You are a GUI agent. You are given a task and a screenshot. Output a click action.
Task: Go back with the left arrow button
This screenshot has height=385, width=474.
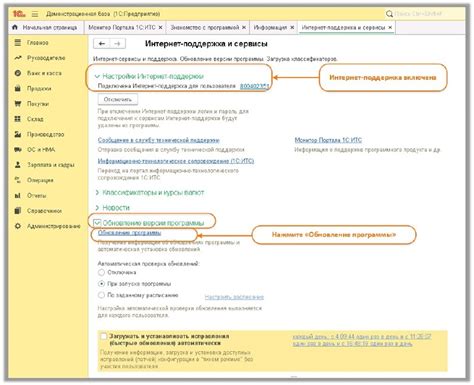pyautogui.click(x=102, y=43)
